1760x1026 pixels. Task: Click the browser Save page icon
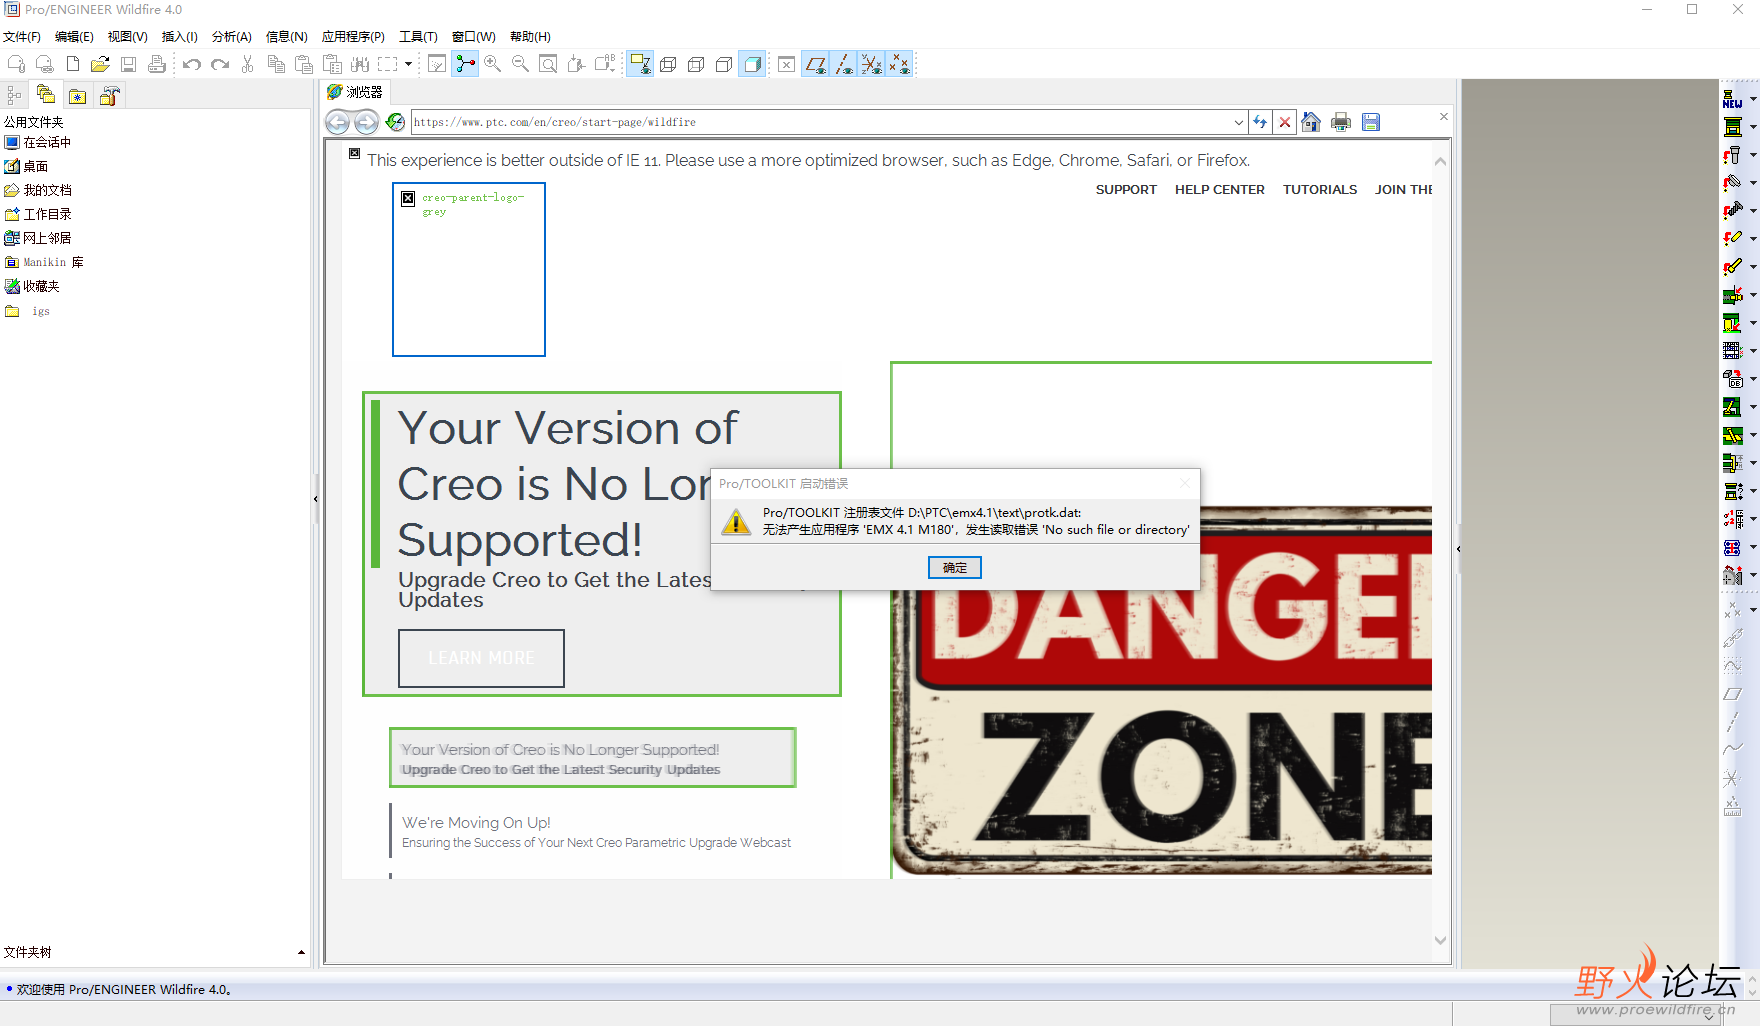(1371, 122)
